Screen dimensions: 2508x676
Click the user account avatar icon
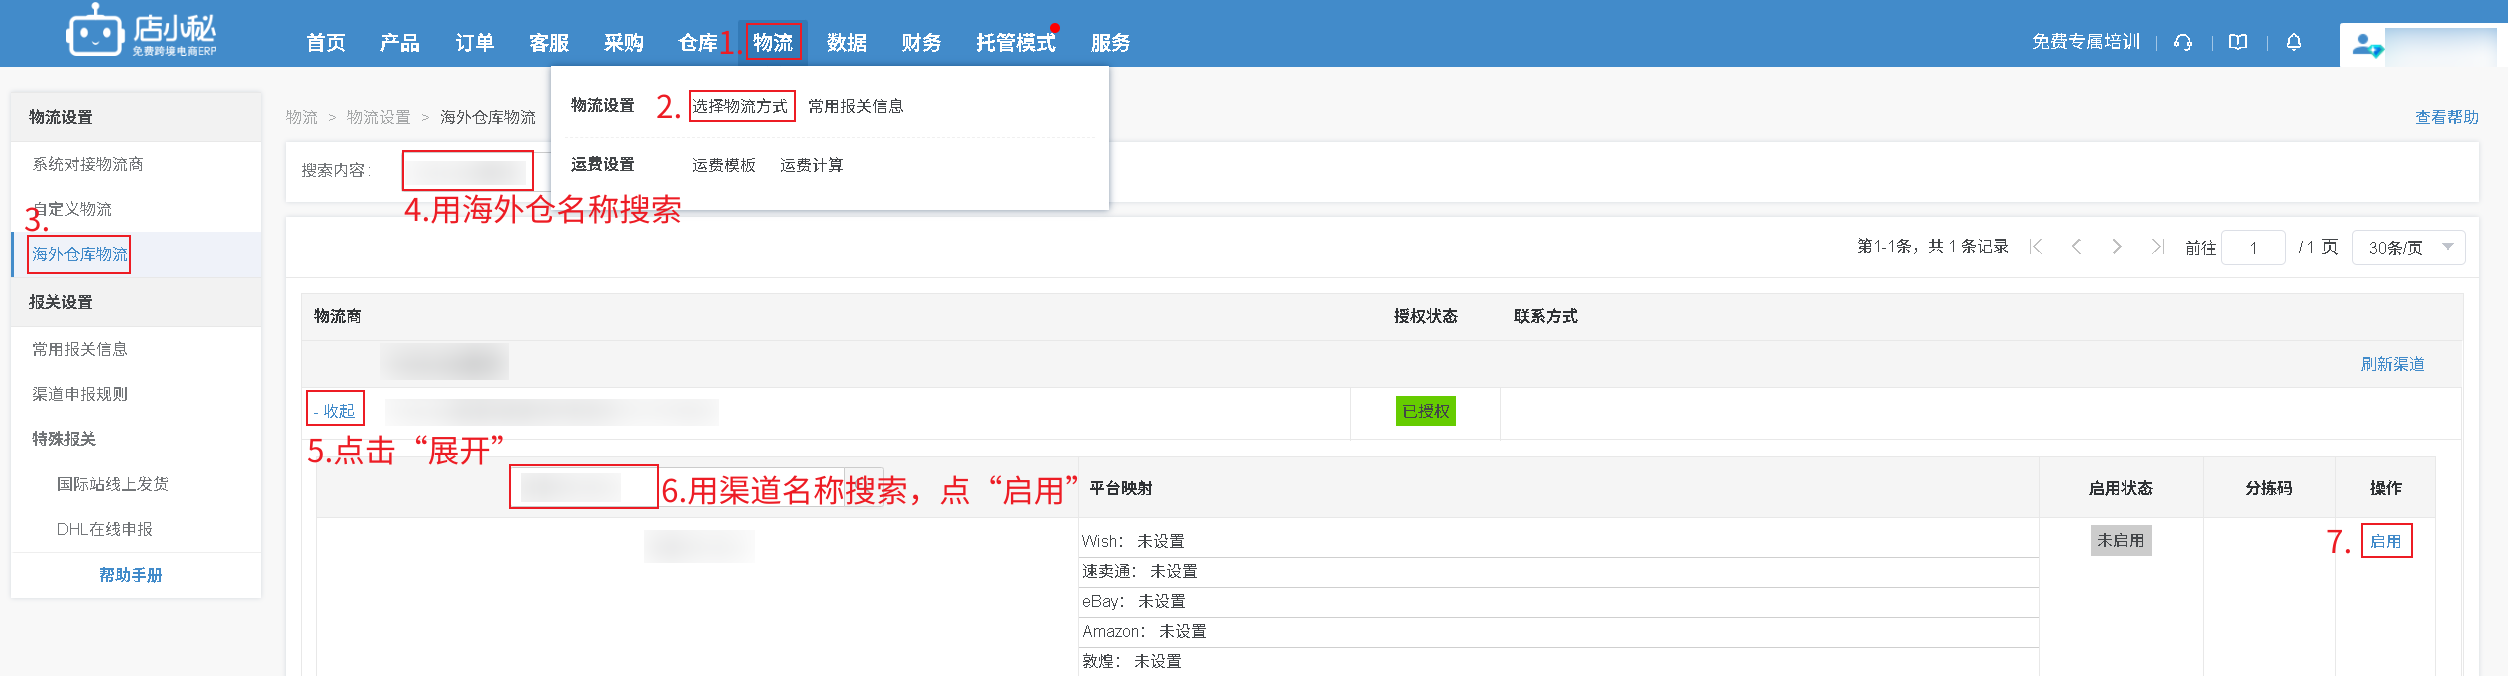2364,45
